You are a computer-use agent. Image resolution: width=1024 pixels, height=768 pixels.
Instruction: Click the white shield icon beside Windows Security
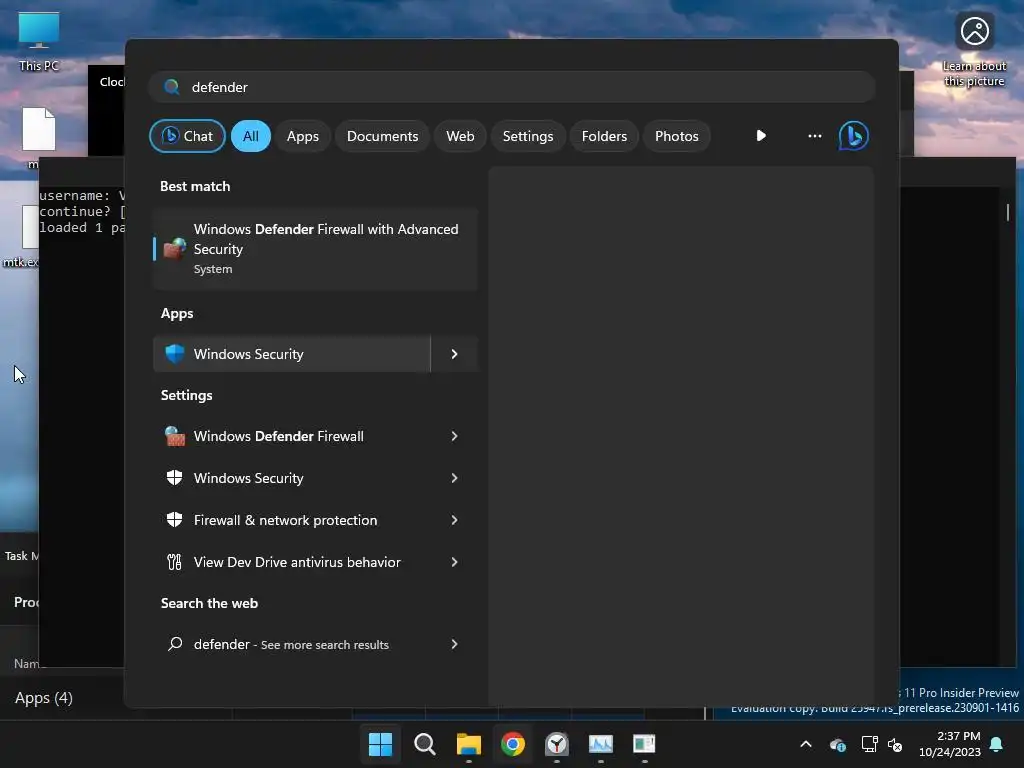coord(174,478)
